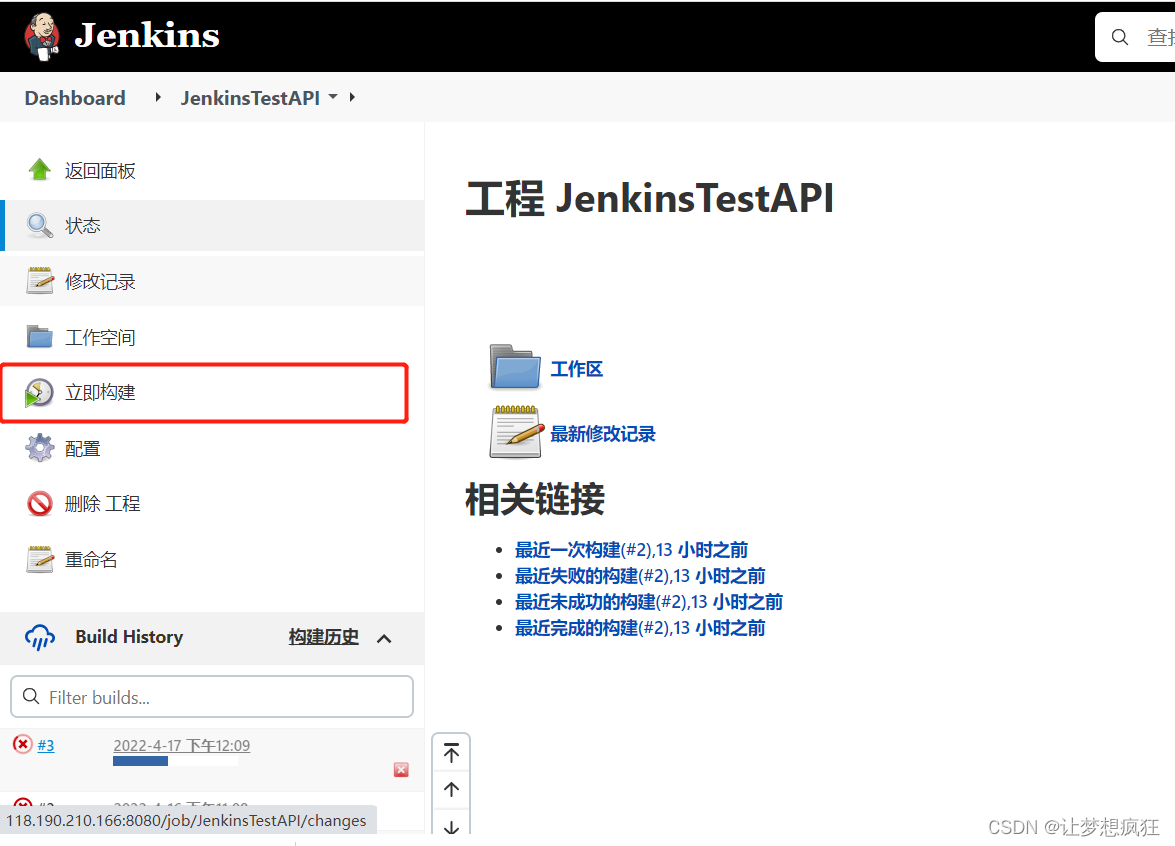Open 最近一次构建(#2) link

click(x=631, y=550)
